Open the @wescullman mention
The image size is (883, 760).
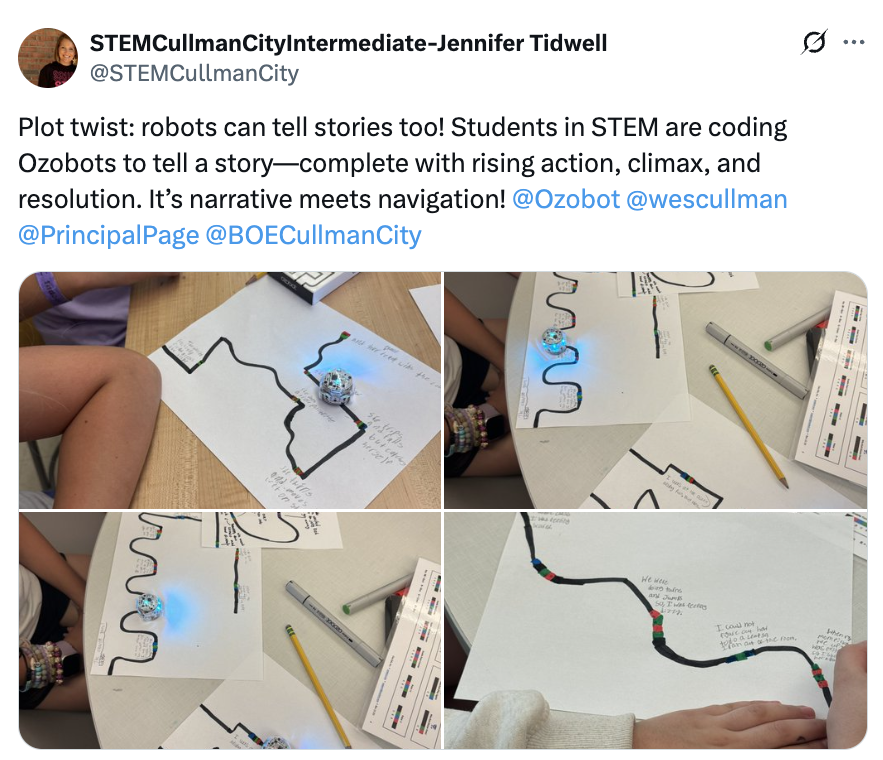pyautogui.click(x=706, y=199)
